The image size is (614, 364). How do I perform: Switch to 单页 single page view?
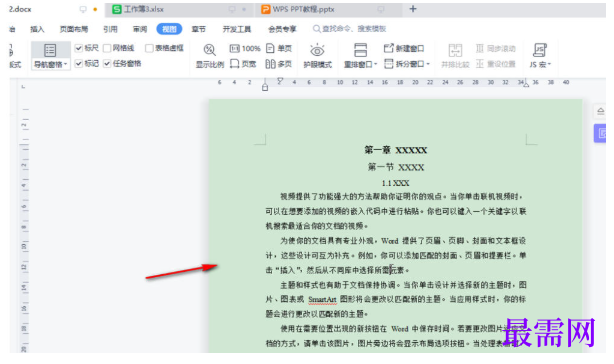(279, 49)
